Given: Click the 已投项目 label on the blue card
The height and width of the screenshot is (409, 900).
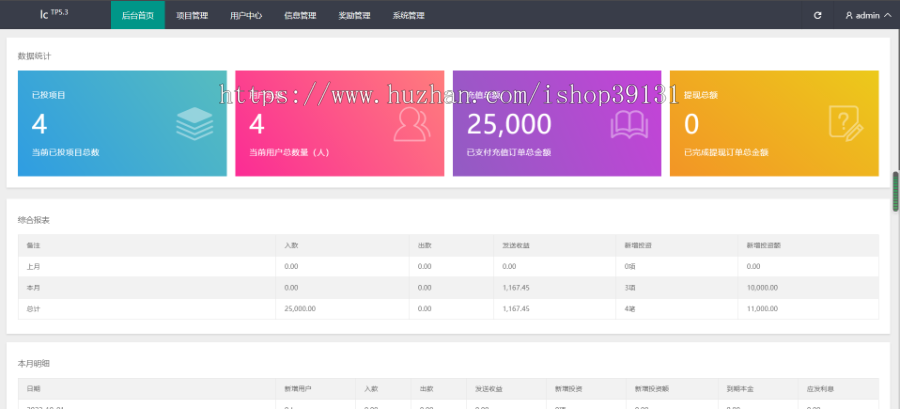Looking at the screenshot, I should pyautogui.click(x=48, y=95).
